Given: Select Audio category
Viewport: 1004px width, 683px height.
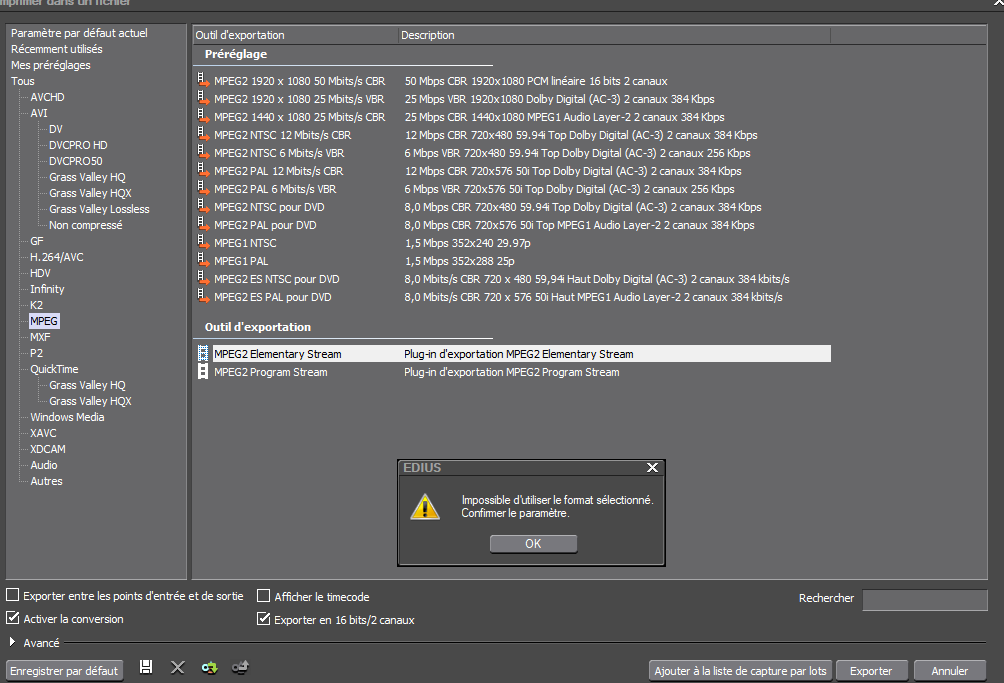Looking at the screenshot, I should pos(44,465).
